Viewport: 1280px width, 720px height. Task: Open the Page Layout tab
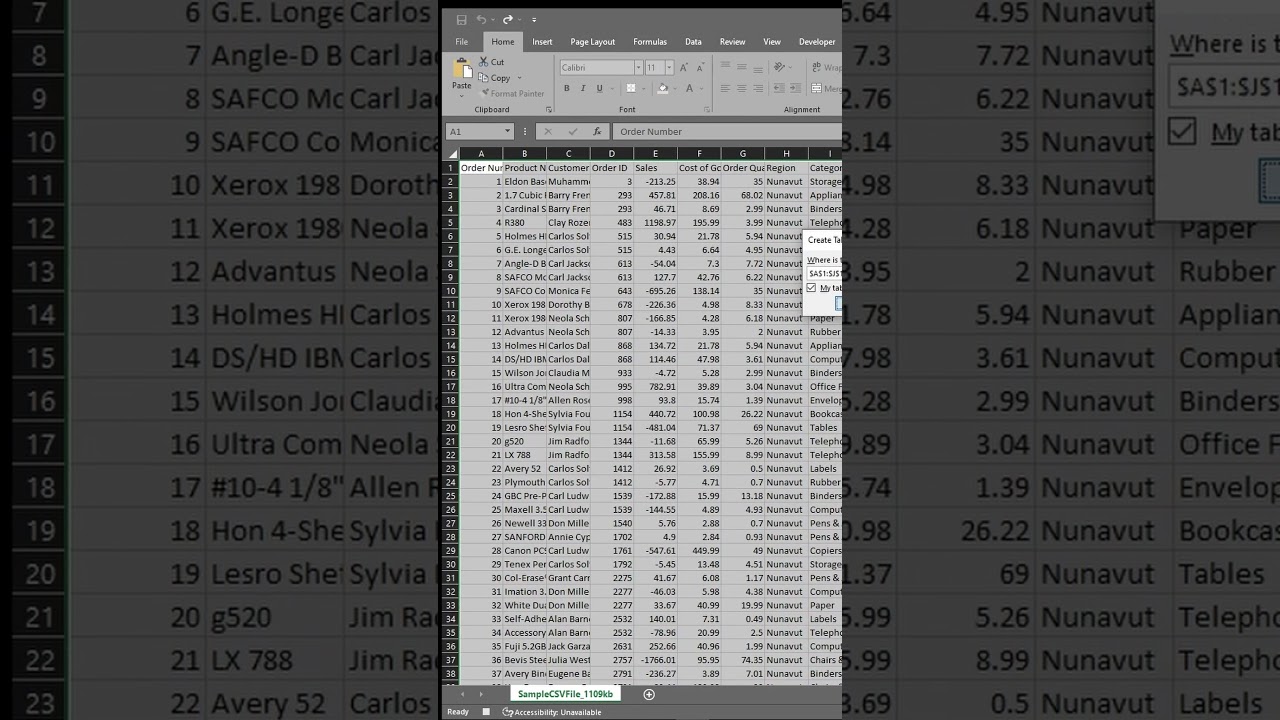[x=593, y=42]
